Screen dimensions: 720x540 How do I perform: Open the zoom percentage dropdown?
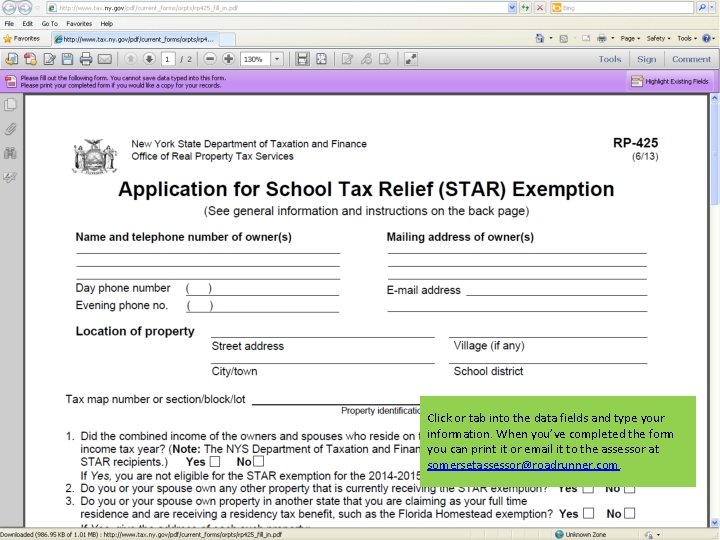(277, 59)
